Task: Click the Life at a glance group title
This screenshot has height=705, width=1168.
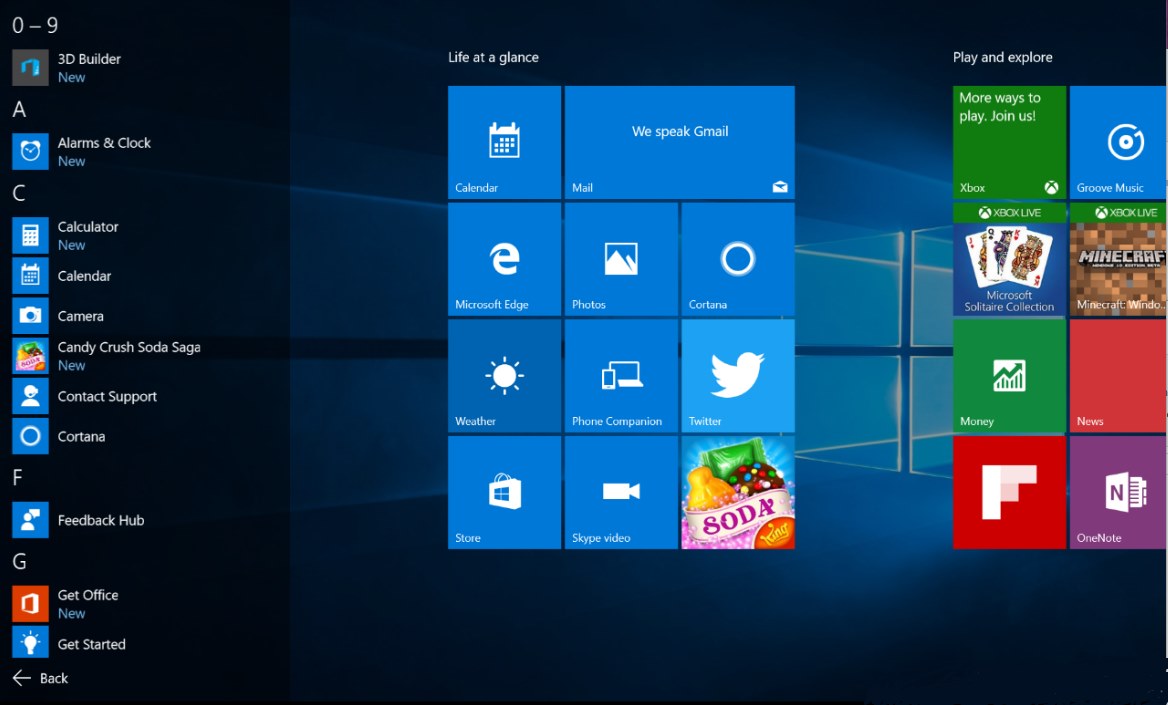Action: (x=493, y=57)
